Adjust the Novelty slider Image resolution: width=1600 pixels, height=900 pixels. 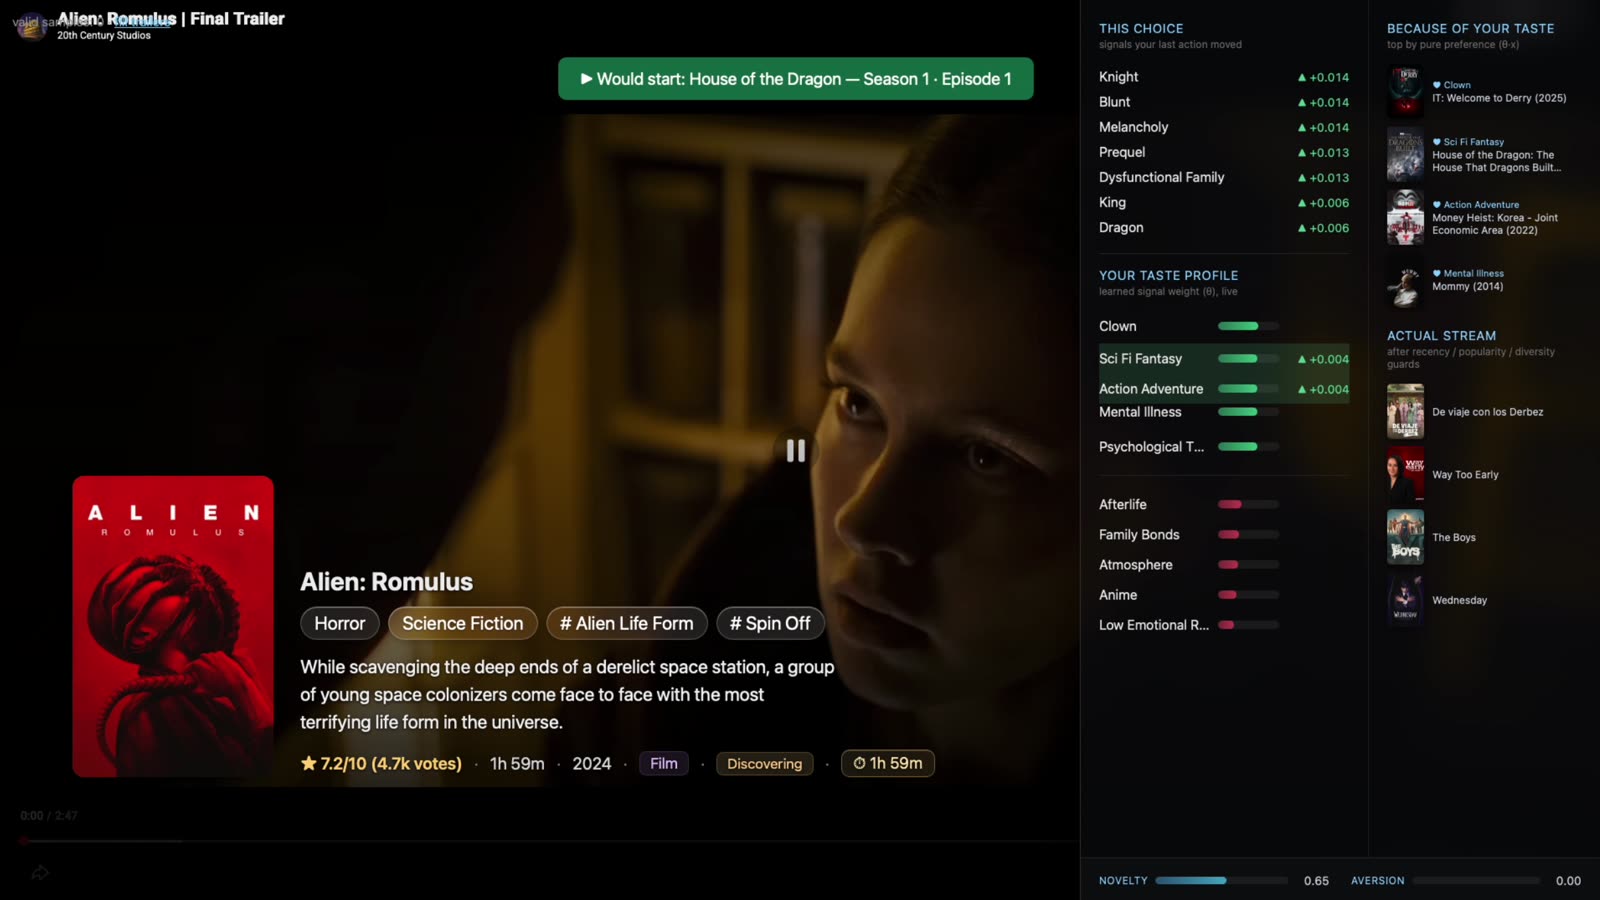(1221, 881)
